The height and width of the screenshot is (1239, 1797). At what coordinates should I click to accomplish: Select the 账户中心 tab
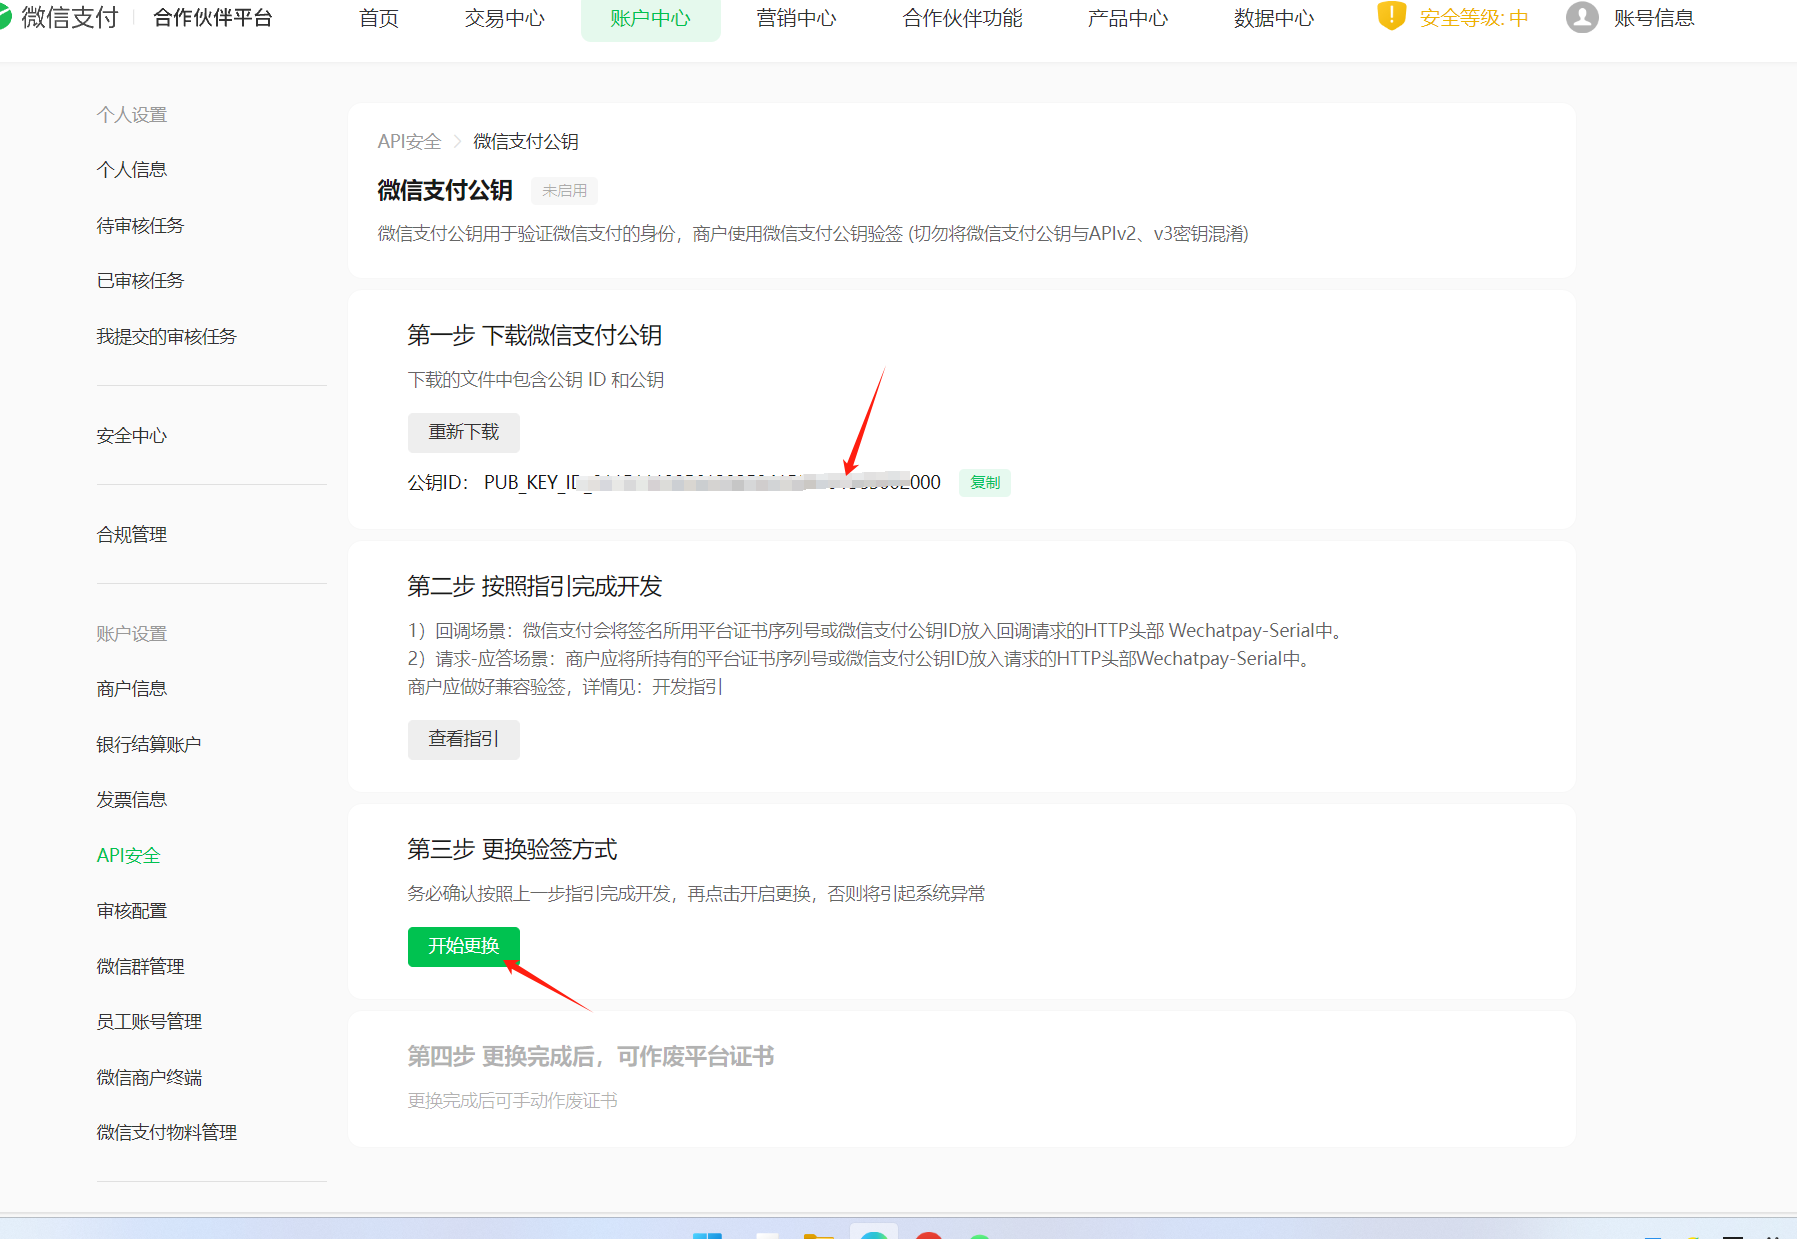pos(651,18)
